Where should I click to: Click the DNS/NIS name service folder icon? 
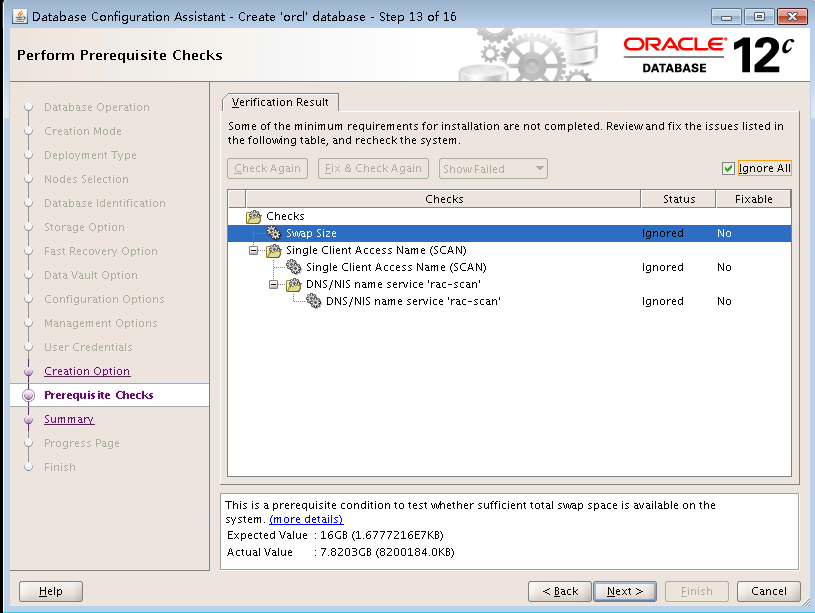pos(294,284)
